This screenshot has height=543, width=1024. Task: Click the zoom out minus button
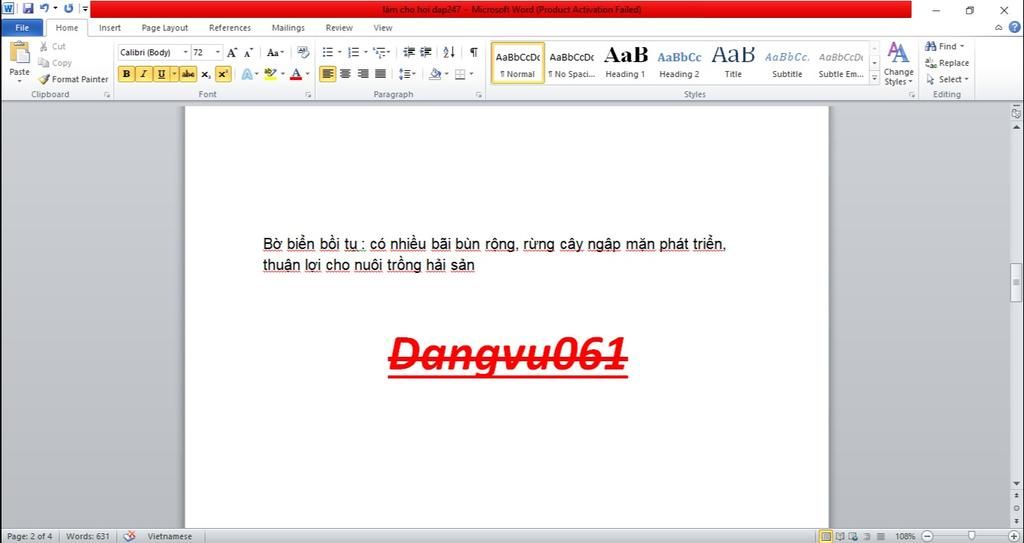(x=926, y=536)
